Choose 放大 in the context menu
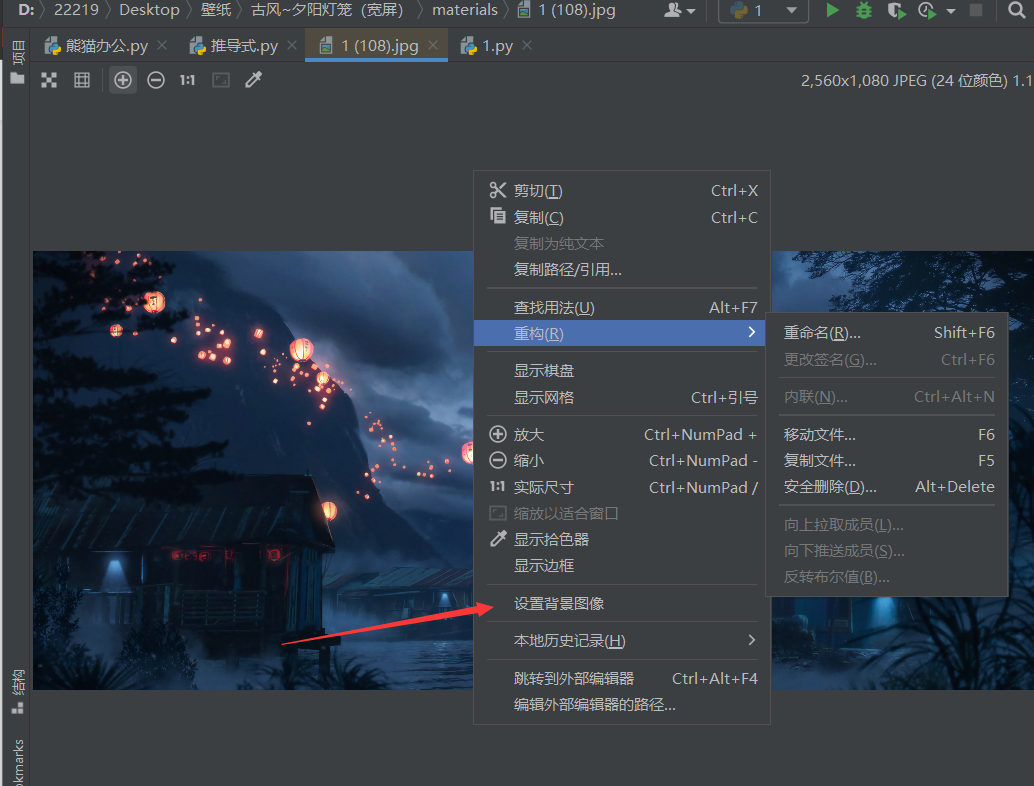Screen dimensions: 1034x786 coord(622,435)
